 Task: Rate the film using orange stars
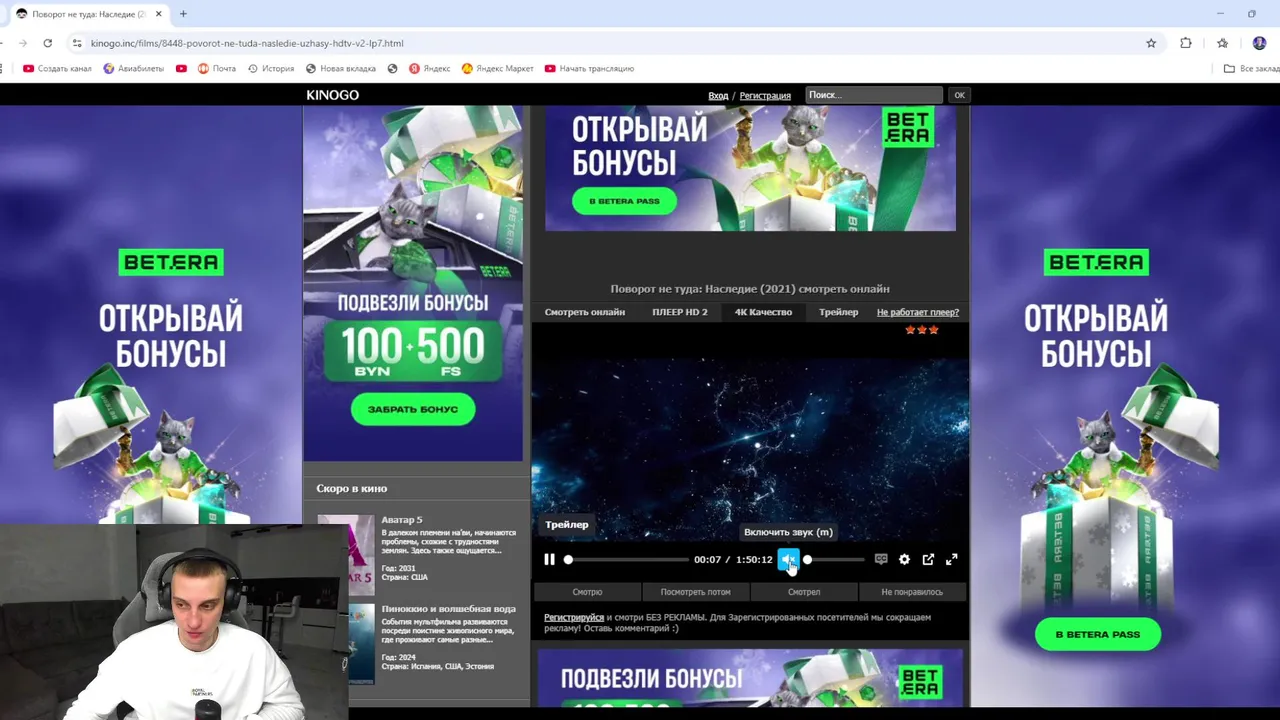point(921,330)
